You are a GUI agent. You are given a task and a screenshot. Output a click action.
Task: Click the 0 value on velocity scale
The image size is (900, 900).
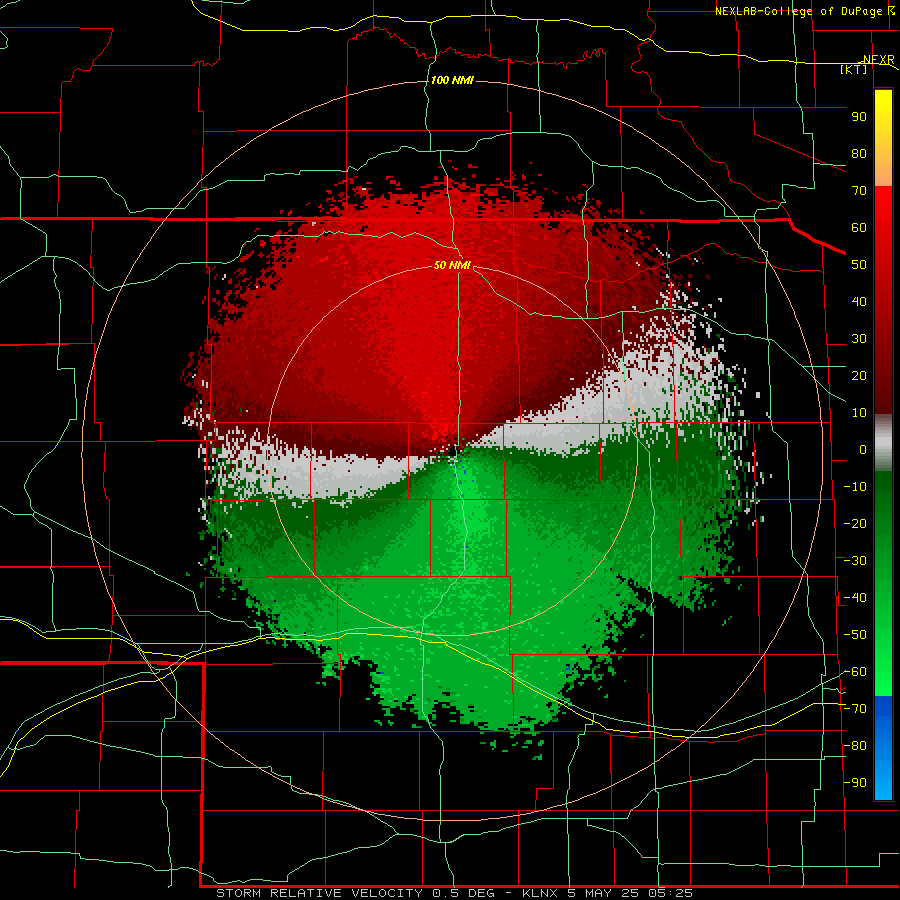863,449
